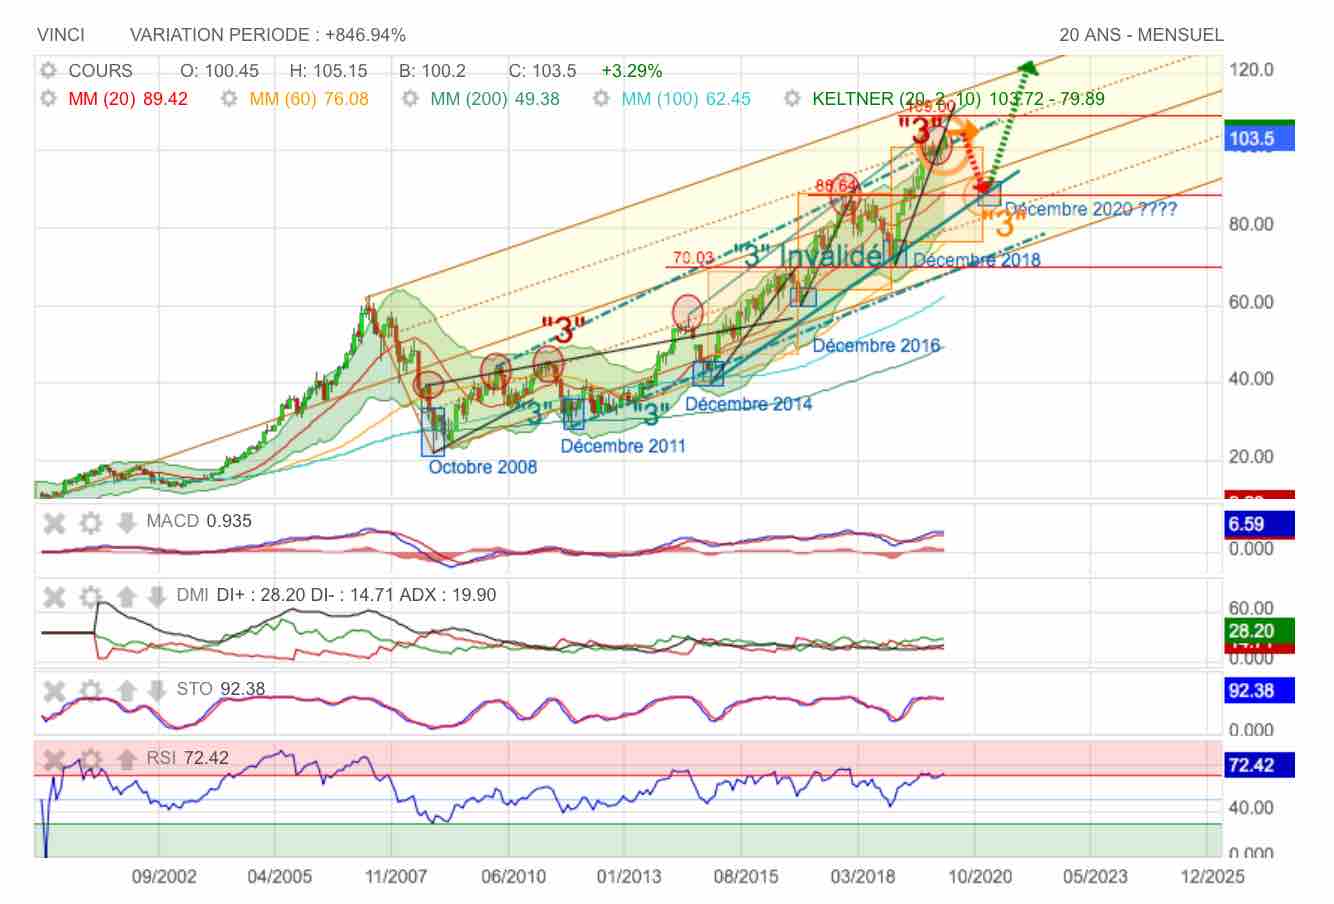Open the RSI settings gear
This screenshot has height=904, width=1334.
pyautogui.click(x=91, y=759)
